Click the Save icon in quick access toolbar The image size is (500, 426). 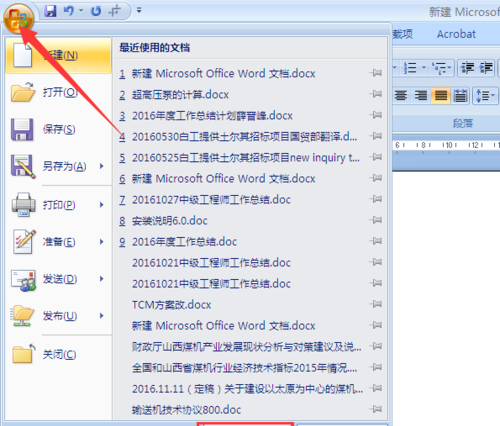click(50, 11)
